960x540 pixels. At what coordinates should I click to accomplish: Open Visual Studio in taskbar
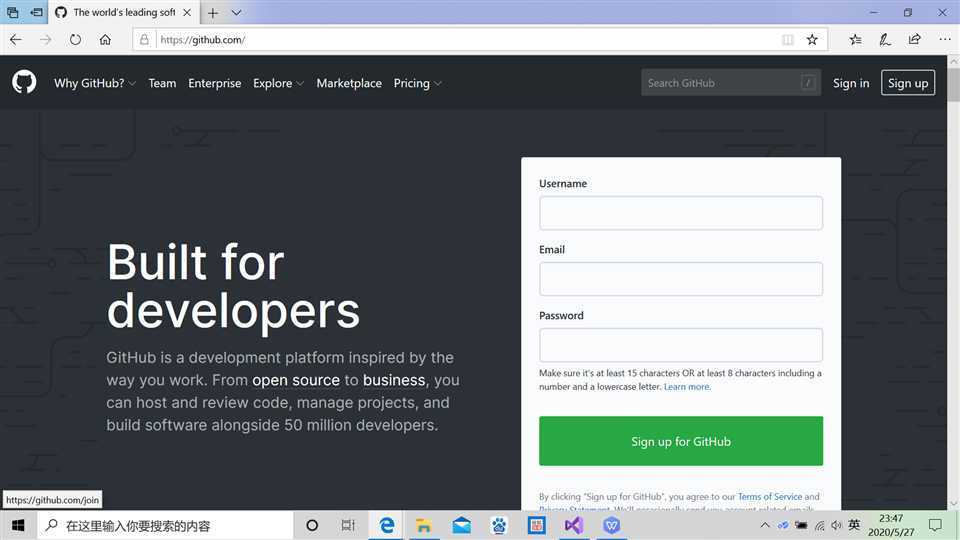pos(574,525)
